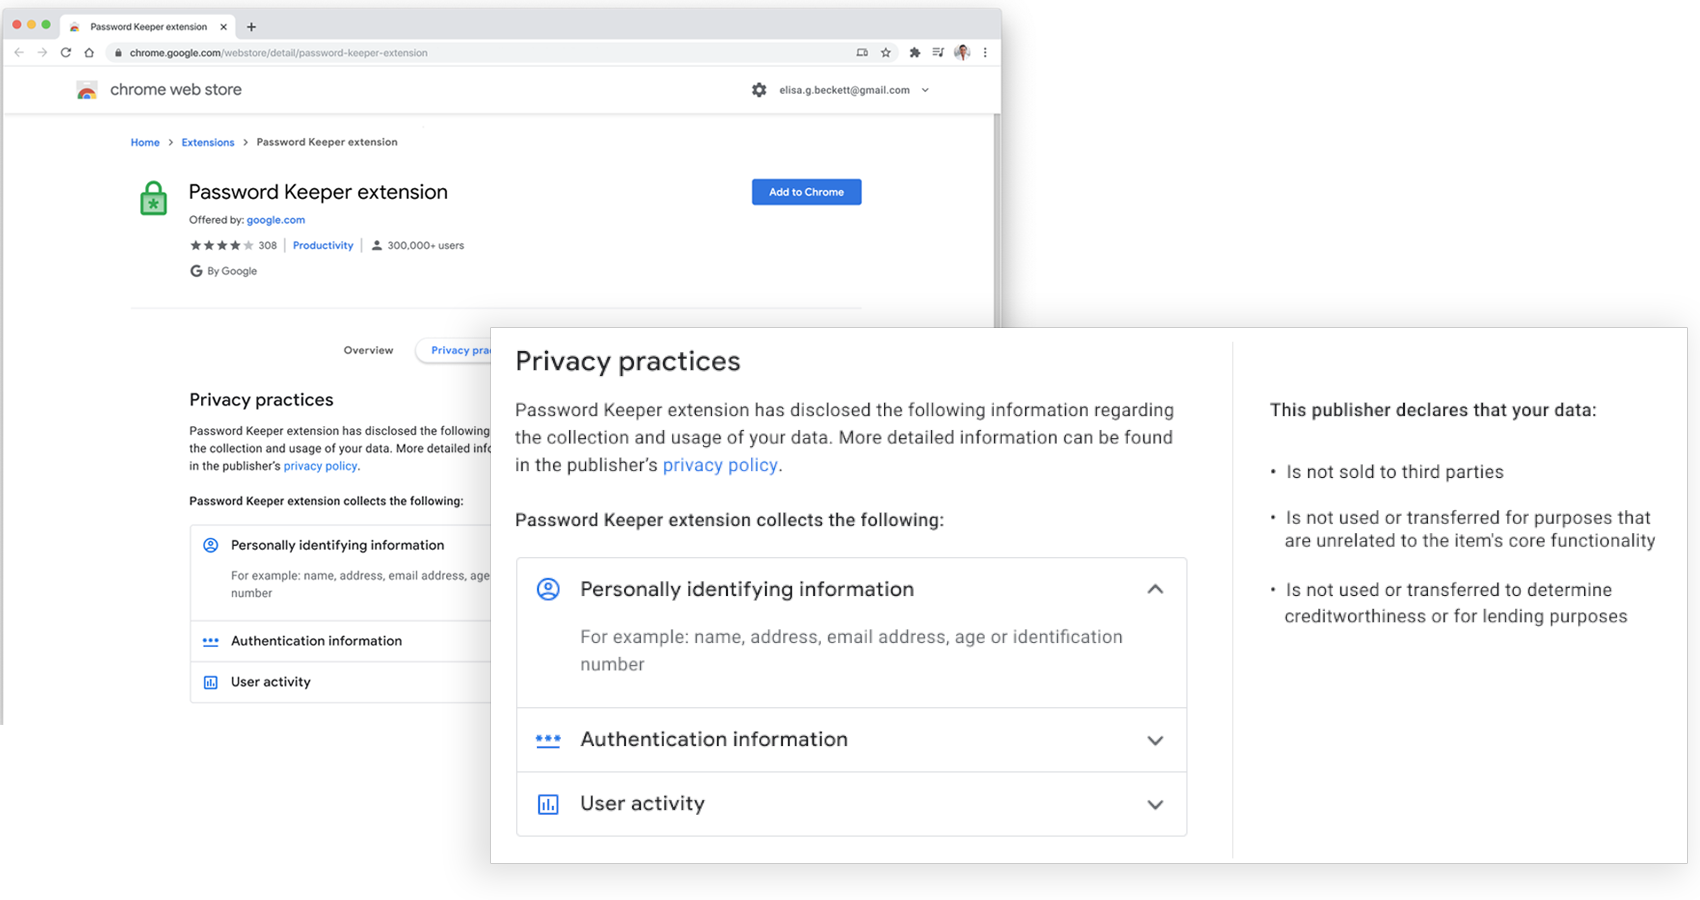The image size is (1700, 900).
Task: Open the account email dropdown arrow
Action: point(925,90)
